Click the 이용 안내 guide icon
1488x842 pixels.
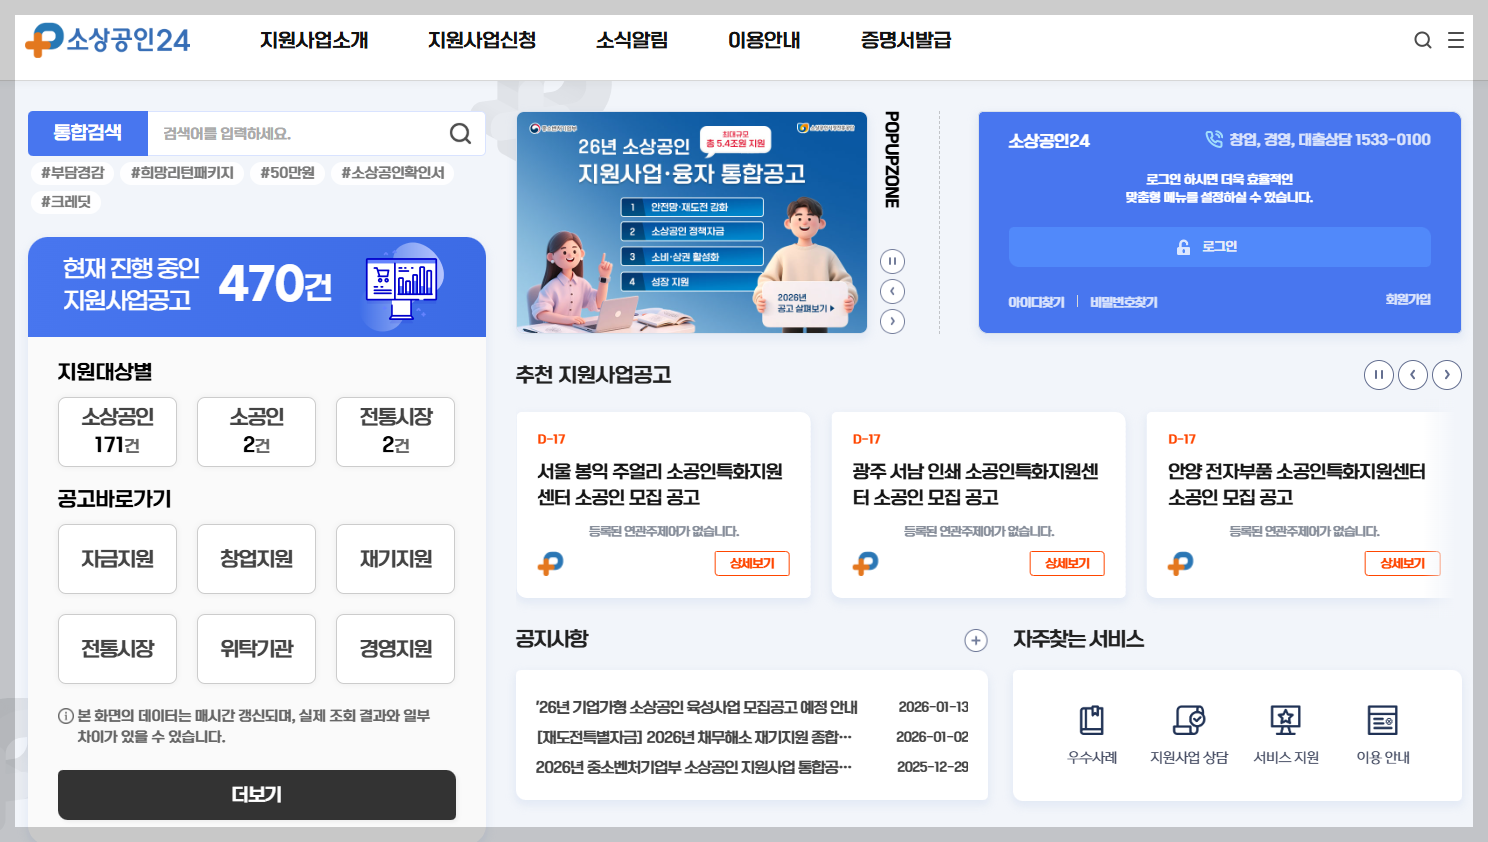click(x=1381, y=719)
